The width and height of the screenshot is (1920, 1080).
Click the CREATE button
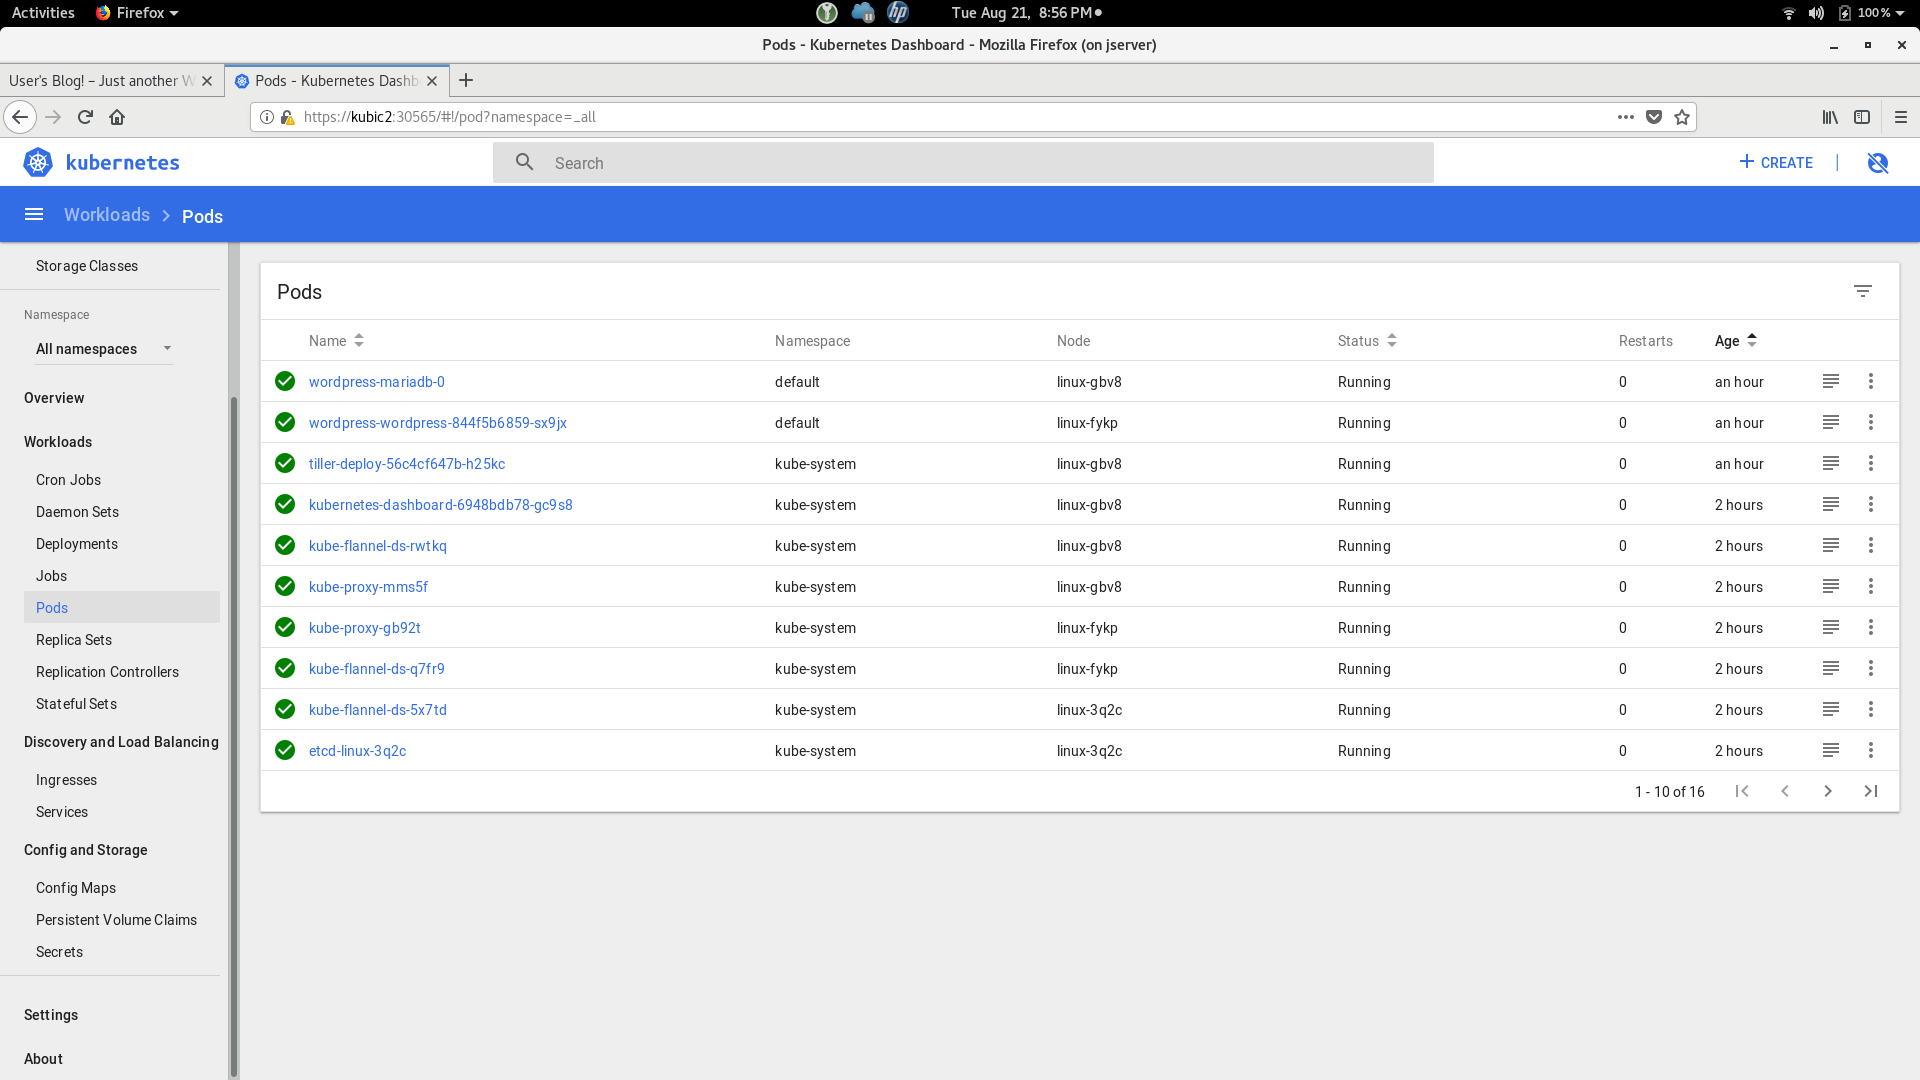[x=1776, y=162]
